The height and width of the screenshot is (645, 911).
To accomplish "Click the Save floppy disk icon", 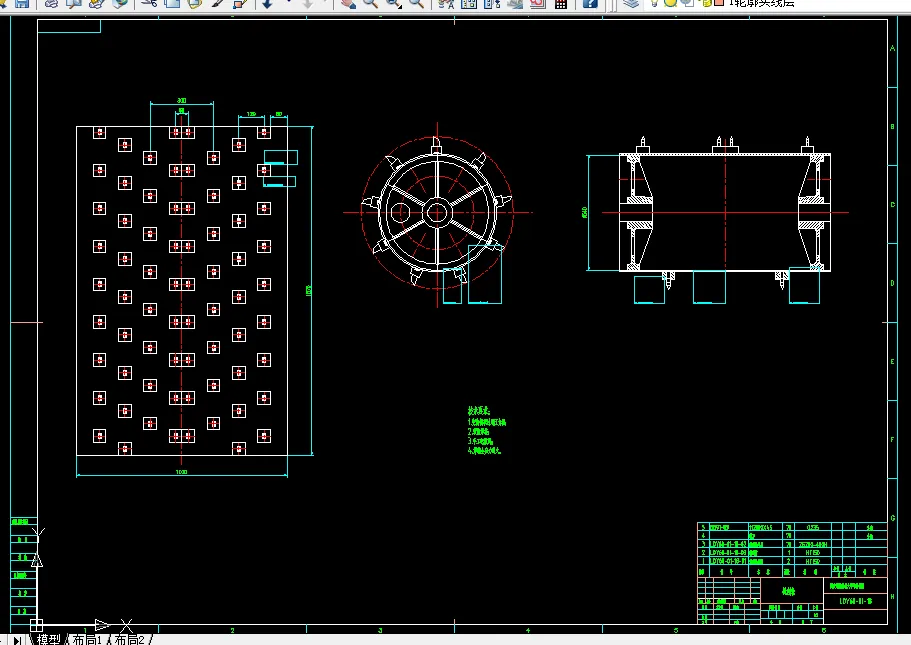I will tap(22, 3).
